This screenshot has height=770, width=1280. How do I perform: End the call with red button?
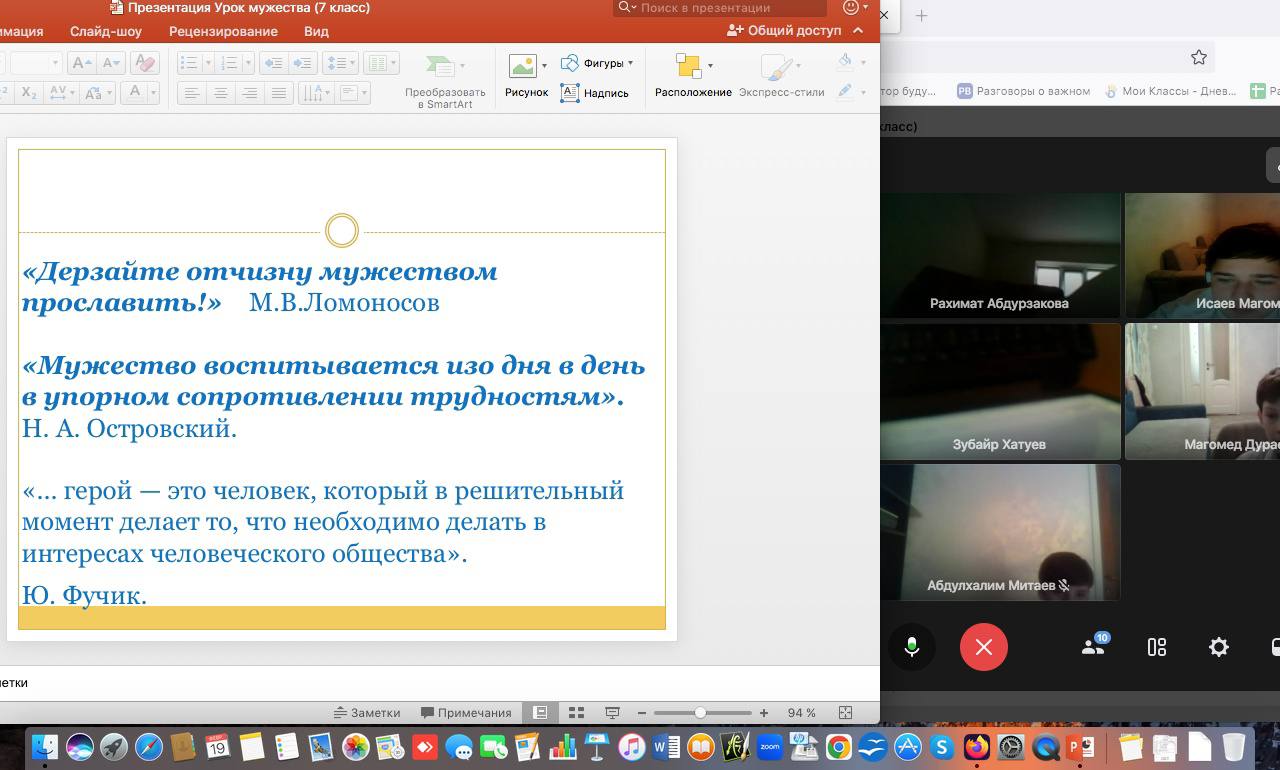click(983, 647)
